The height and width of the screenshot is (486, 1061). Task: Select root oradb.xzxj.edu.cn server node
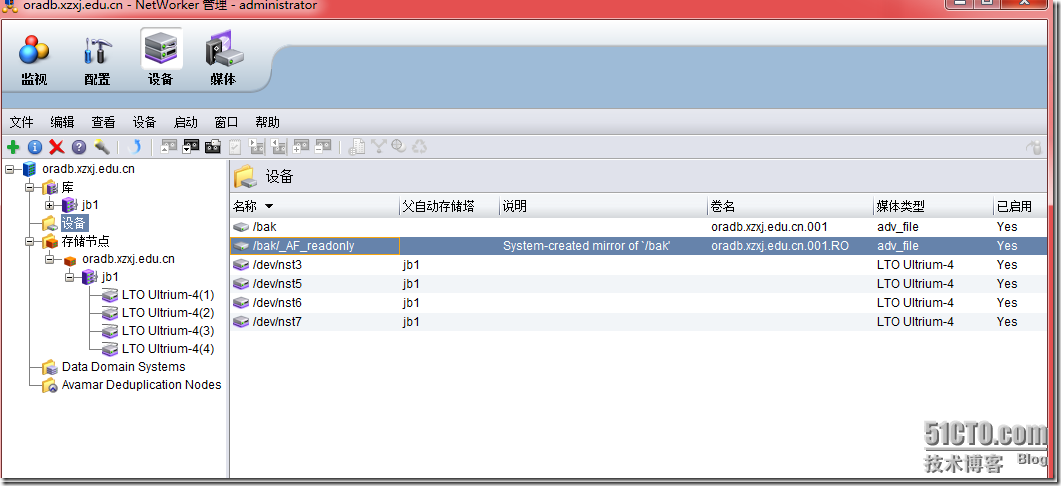(x=88, y=169)
